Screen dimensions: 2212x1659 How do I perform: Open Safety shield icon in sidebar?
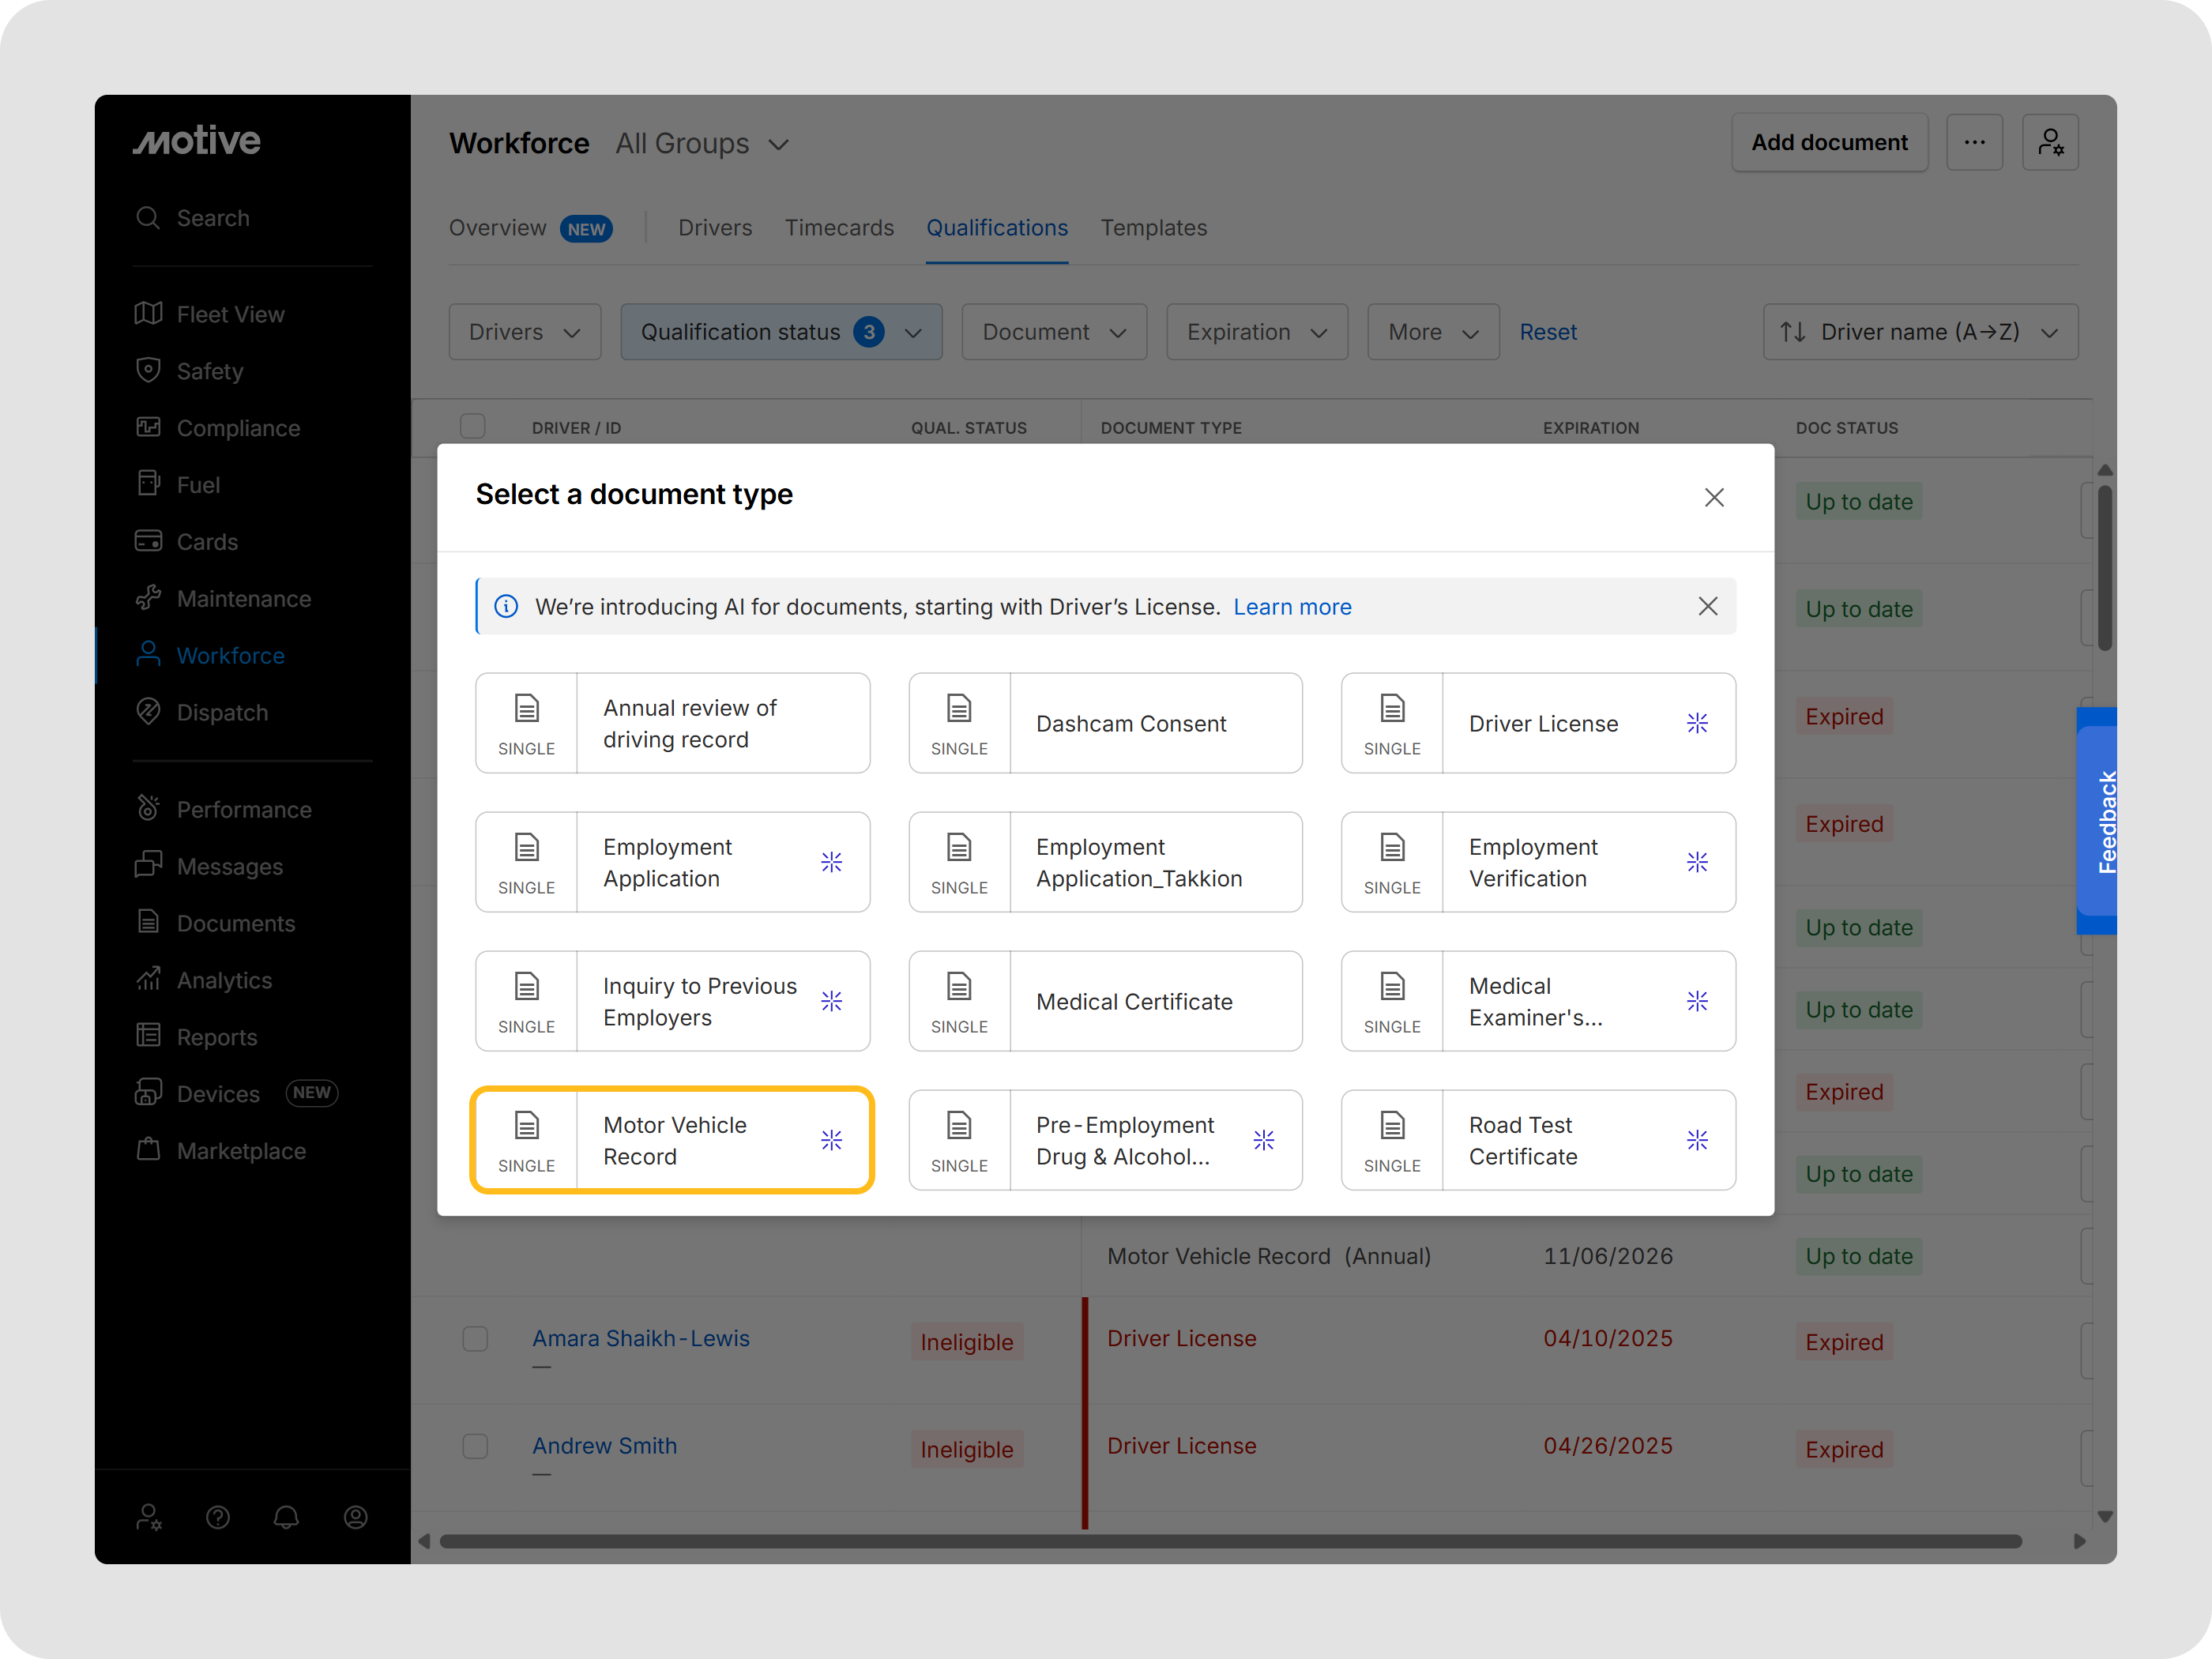148,370
